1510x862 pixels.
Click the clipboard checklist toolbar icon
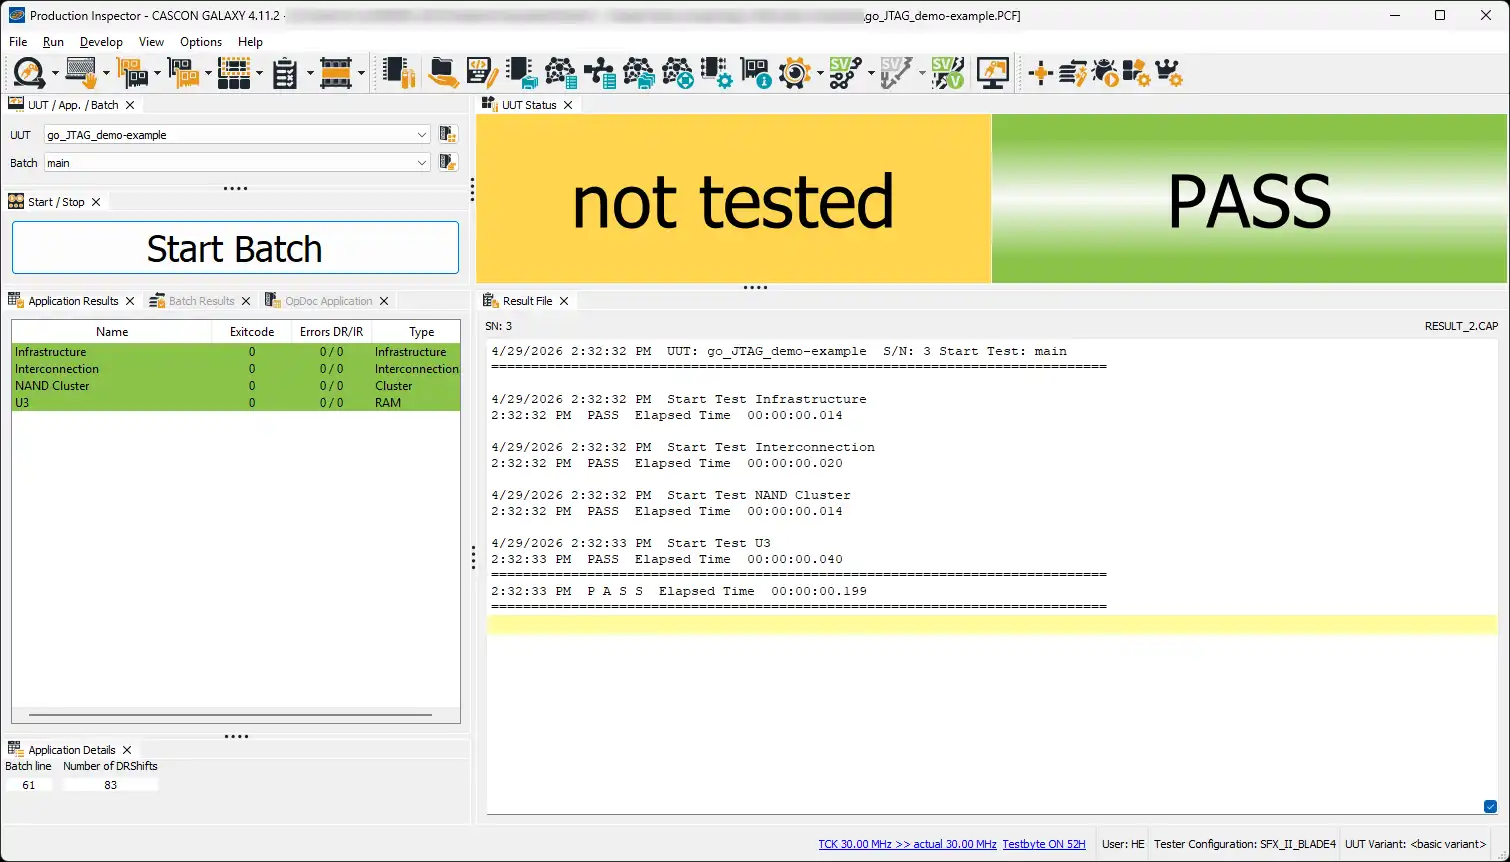pyautogui.click(x=285, y=73)
